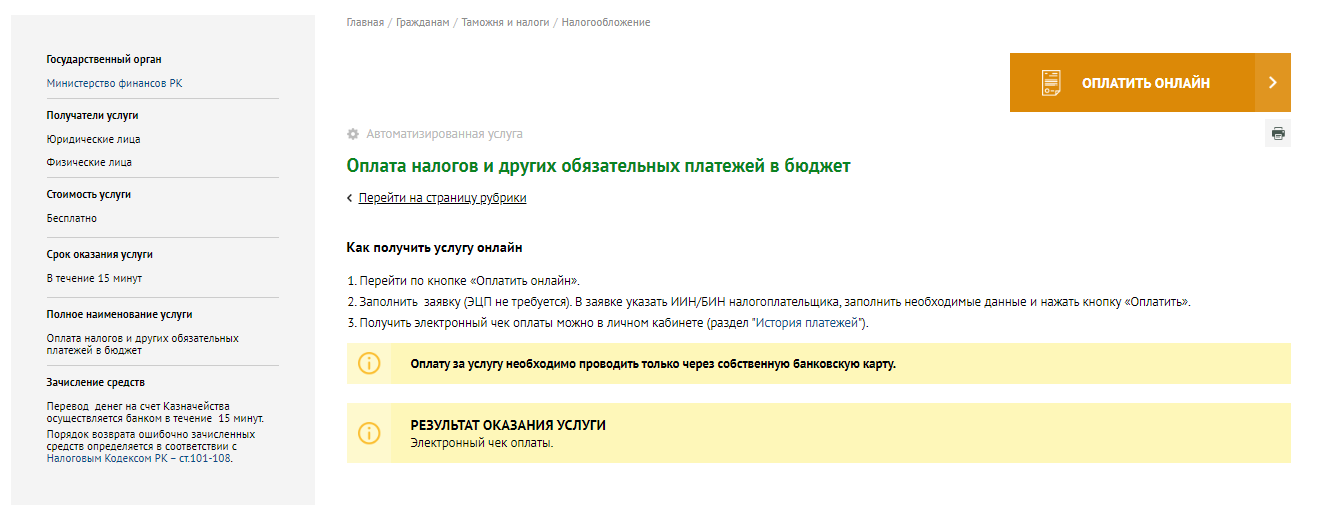
Task: Click the page title 'Оплата налогов и других обязательных платежей в бюджет'
Action: coord(598,166)
